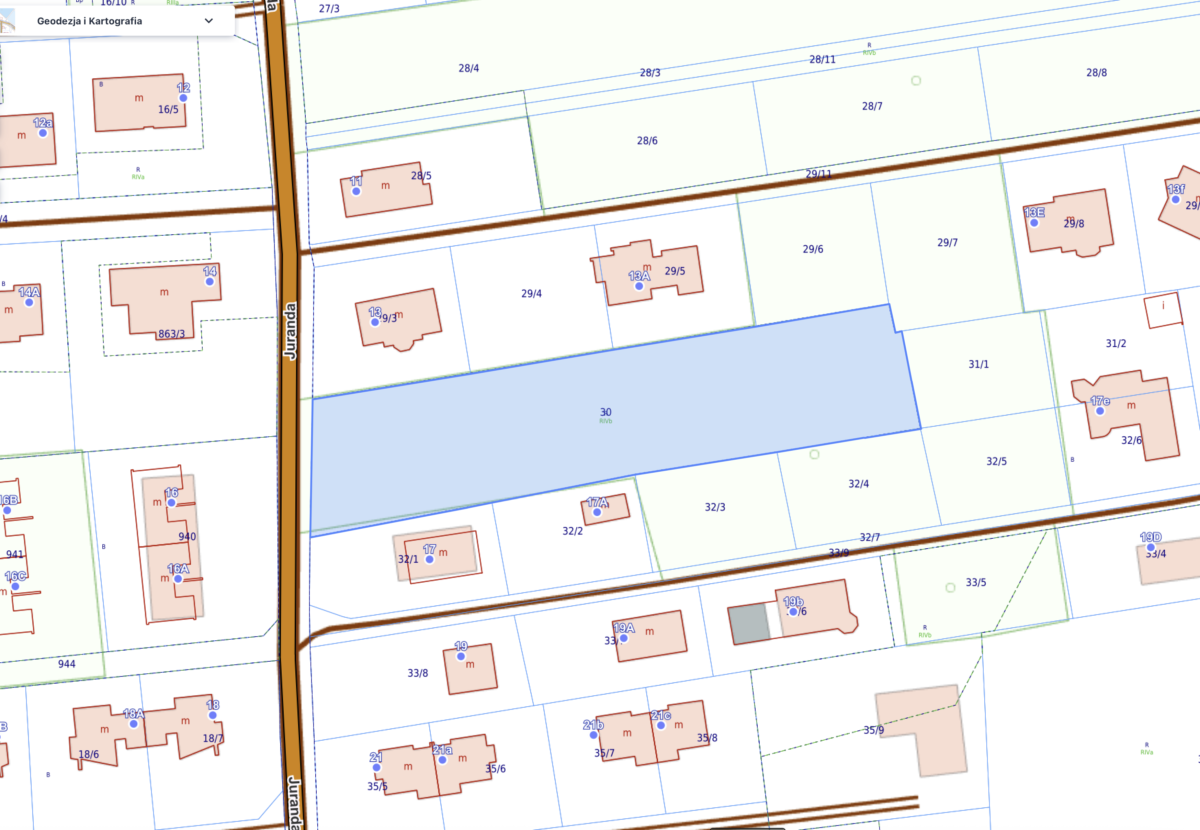1200x830 pixels.
Task: Select address marker 16A
Action: click(176, 578)
